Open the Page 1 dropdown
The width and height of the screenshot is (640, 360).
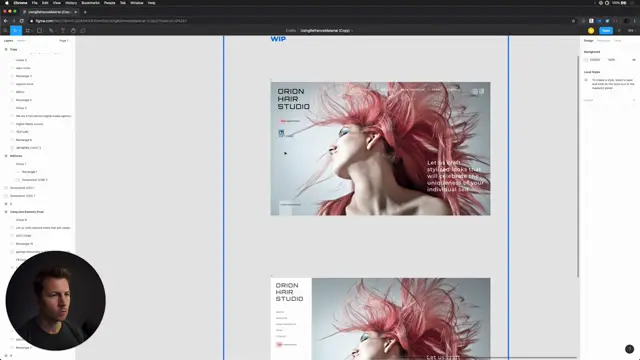64,41
